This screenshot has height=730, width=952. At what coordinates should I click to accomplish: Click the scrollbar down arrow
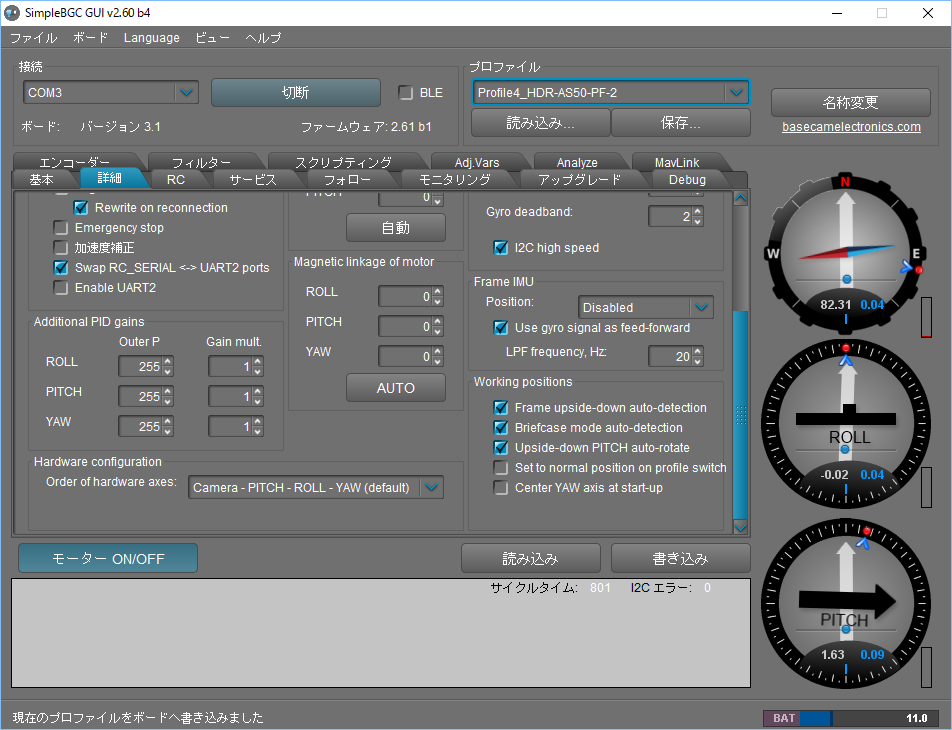(740, 527)
